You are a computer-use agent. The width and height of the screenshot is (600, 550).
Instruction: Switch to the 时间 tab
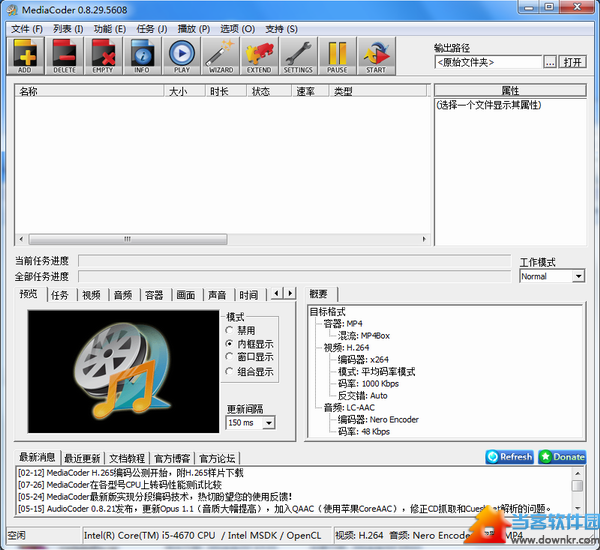point(248,295)
